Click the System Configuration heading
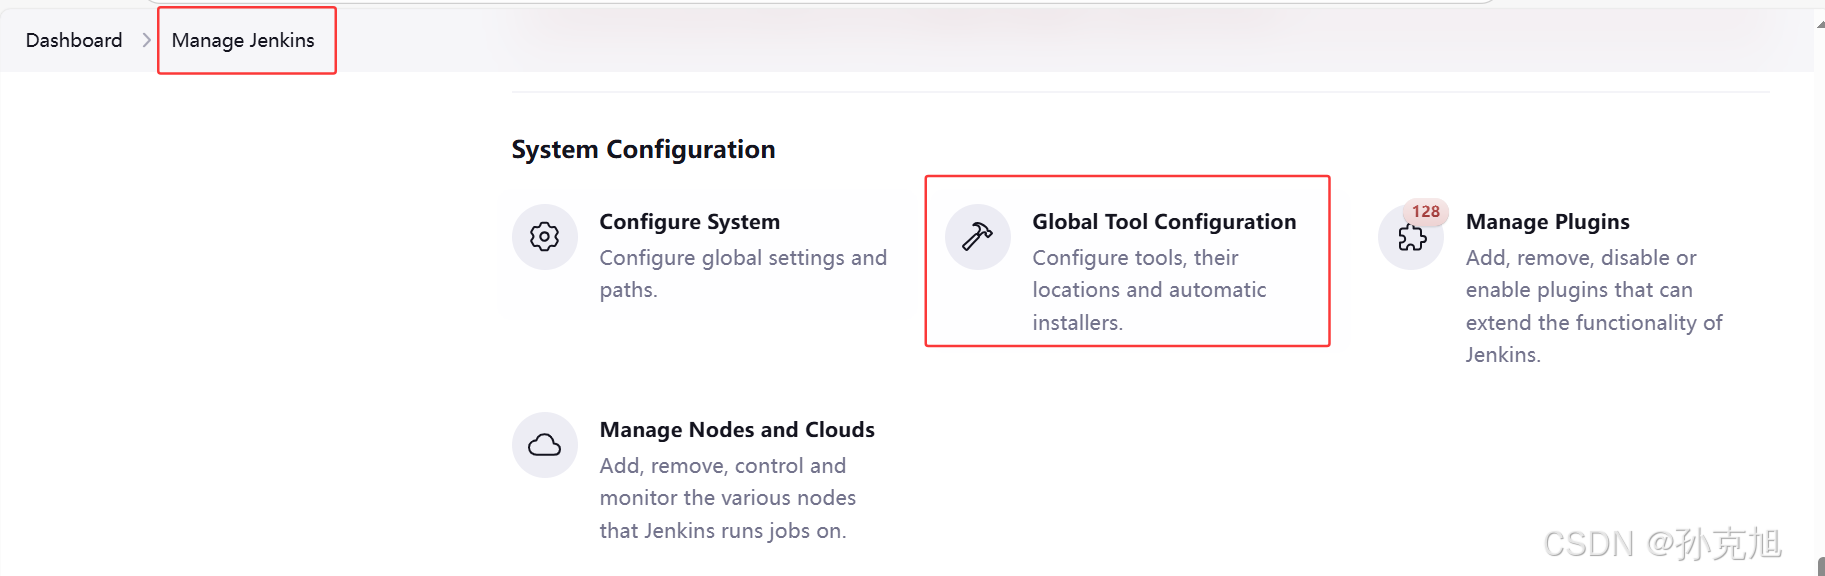This screenshot has height=576, width=1825. tap(643, 150)
